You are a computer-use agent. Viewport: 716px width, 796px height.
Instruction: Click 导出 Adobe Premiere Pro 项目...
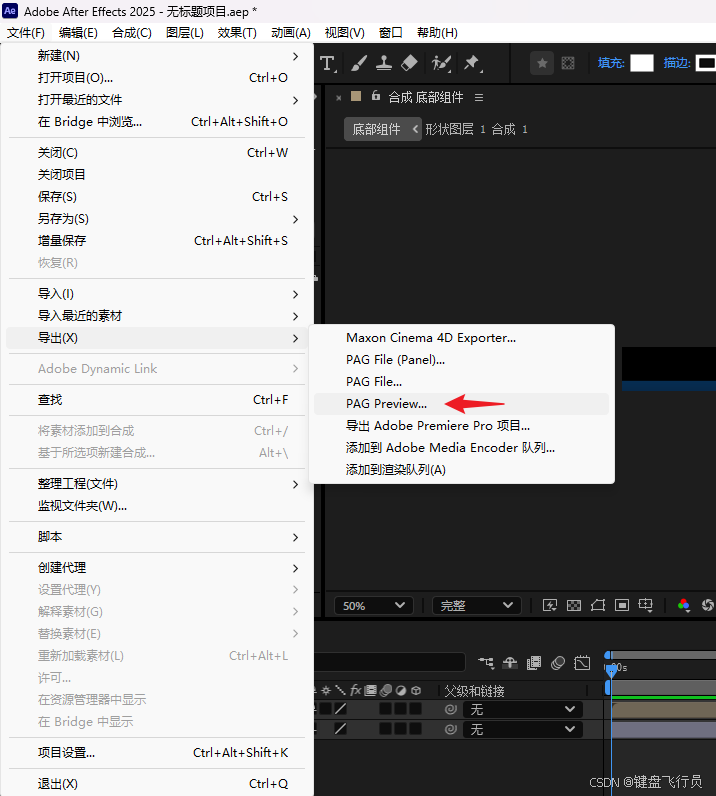pyautogui.click(x=461, y=426)
